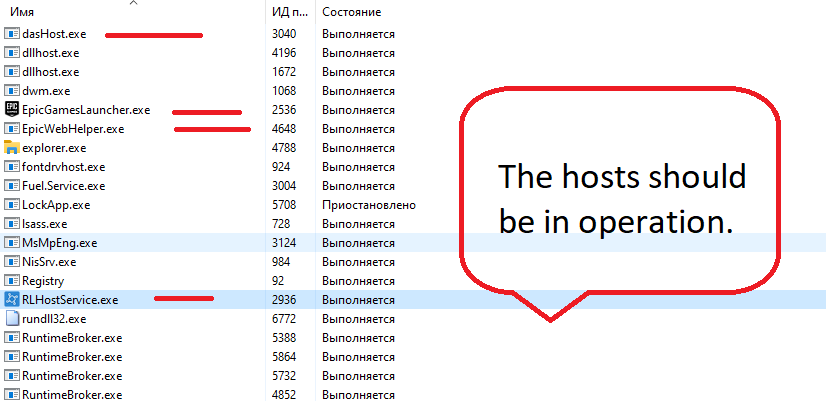
Task: Click PID value 6772
Action: coord(284,319)
